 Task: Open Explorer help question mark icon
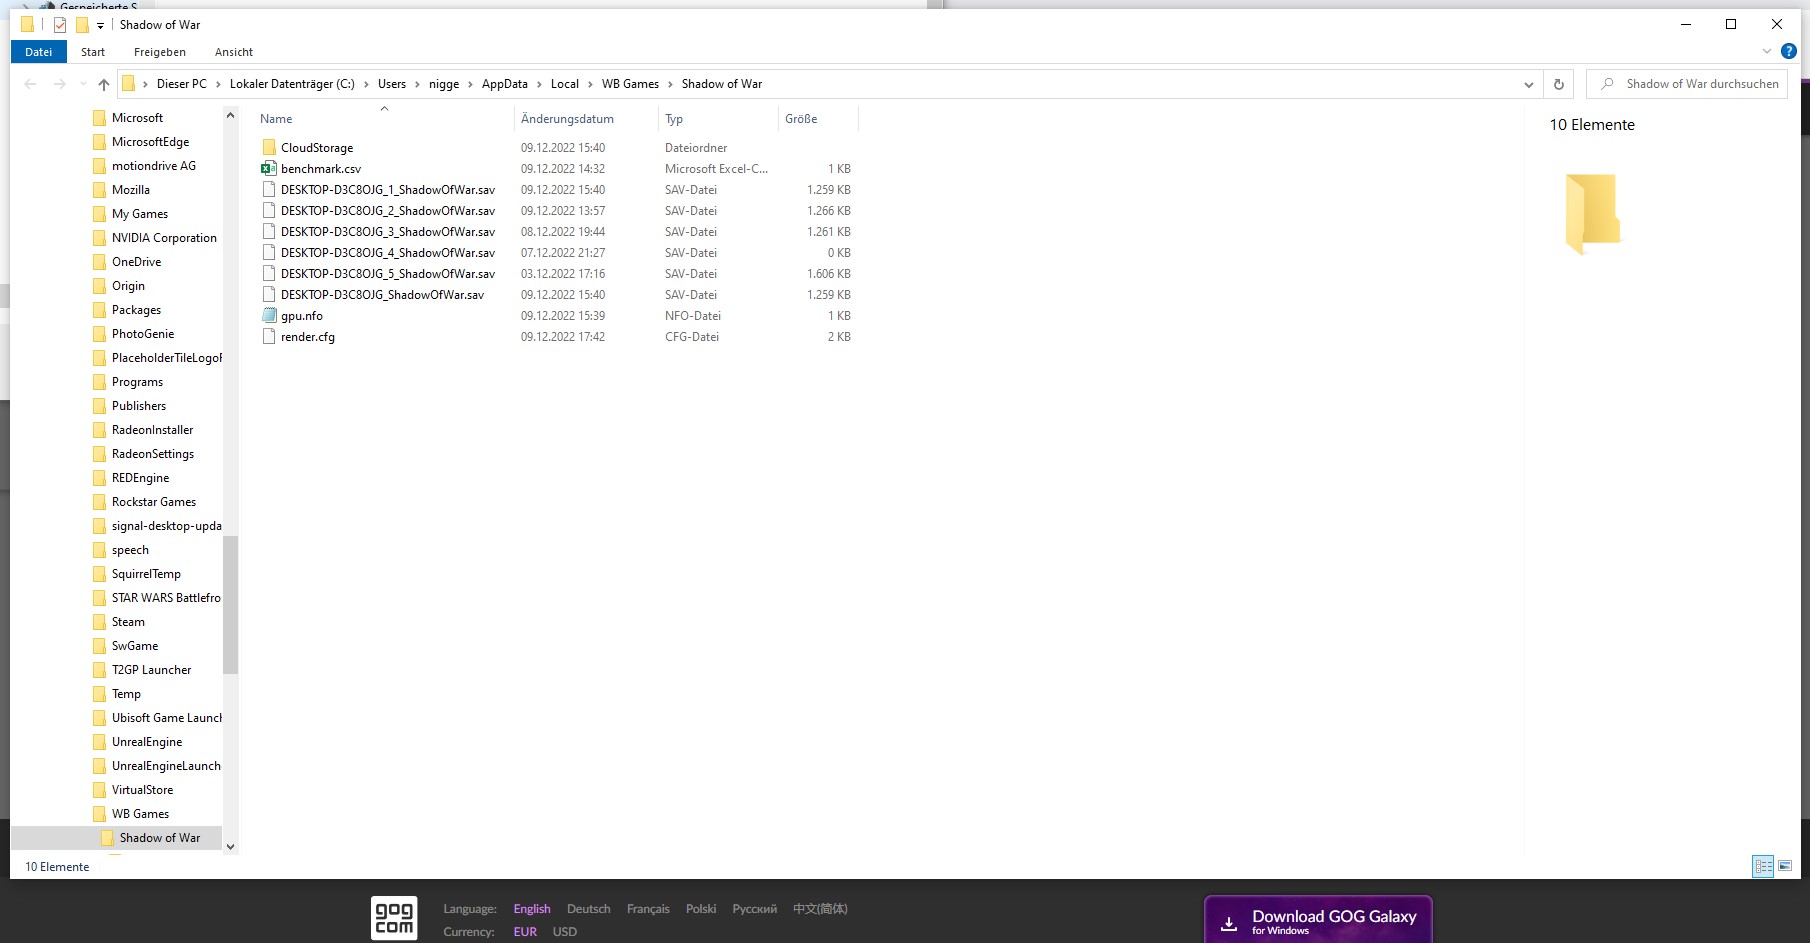[1789, 51]
